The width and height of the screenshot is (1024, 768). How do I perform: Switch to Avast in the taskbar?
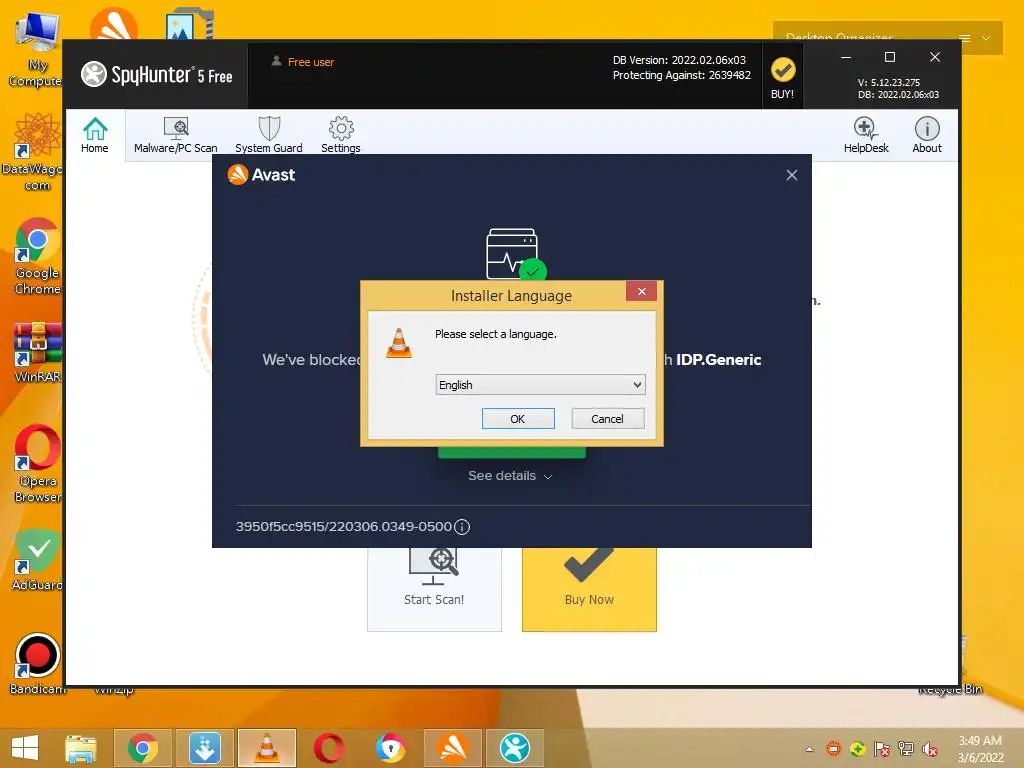tap(453, 748)
